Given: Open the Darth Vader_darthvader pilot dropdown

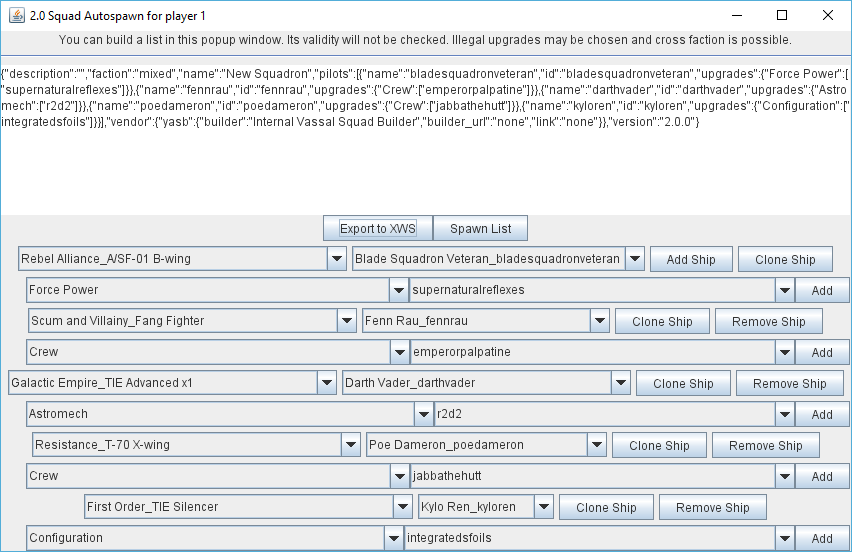Looking at the screenshot, I should click(486, 382).
